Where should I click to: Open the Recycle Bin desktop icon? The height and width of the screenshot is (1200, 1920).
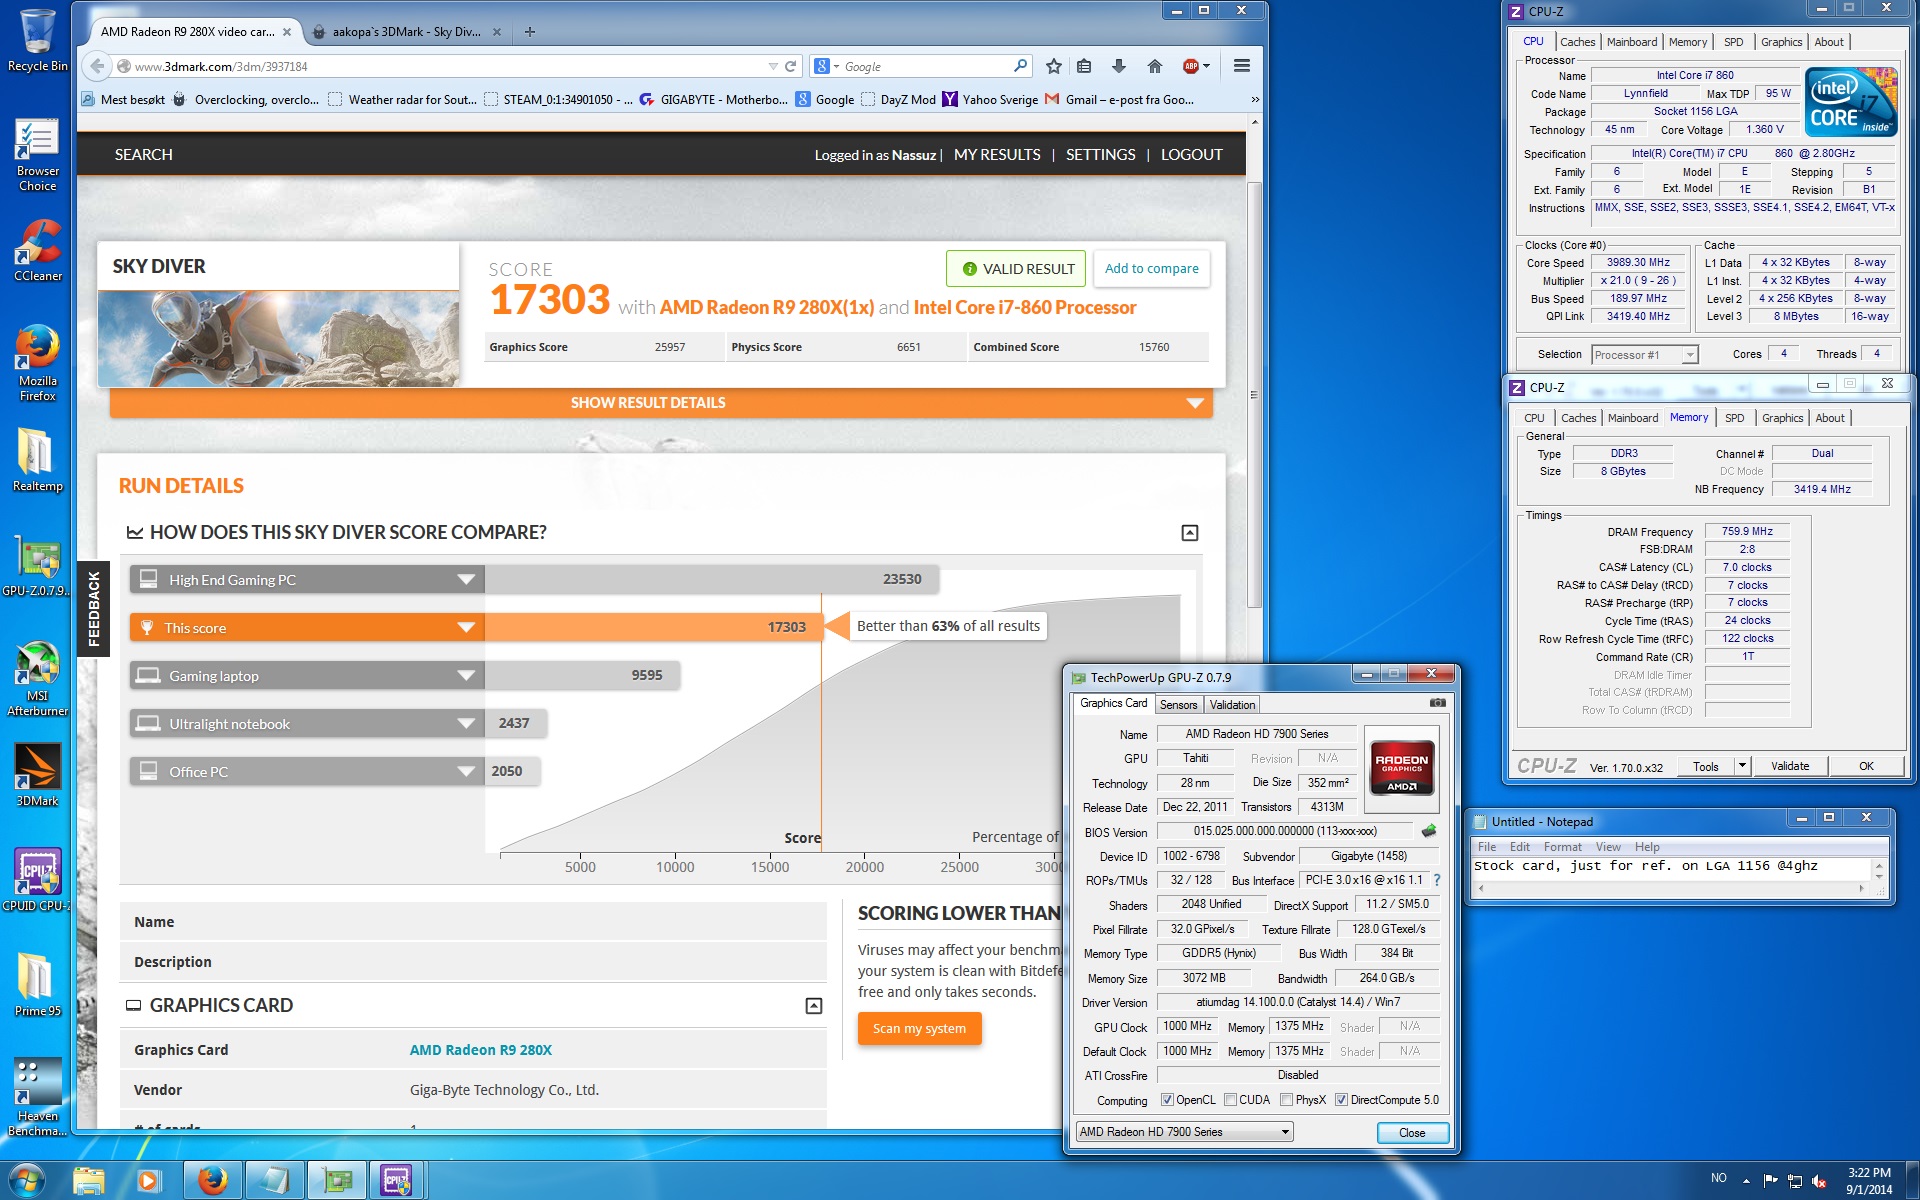[x=37, y=40]
